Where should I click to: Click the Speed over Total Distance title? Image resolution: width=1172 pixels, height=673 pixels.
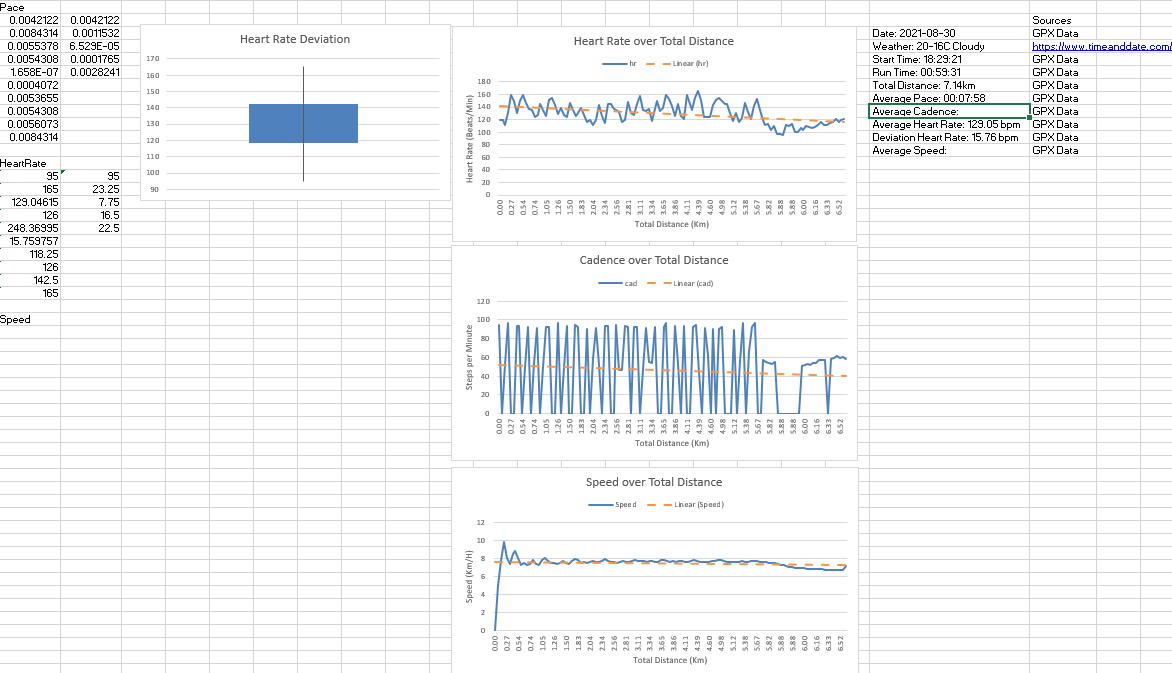pyautogui.click(x=654, y=482)
